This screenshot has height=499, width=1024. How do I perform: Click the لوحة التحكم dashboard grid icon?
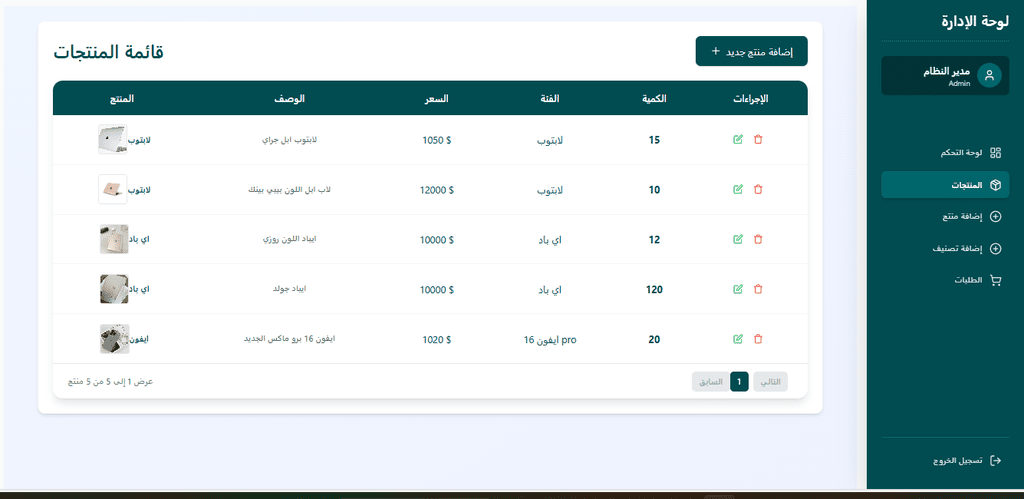tap(995, 153)
